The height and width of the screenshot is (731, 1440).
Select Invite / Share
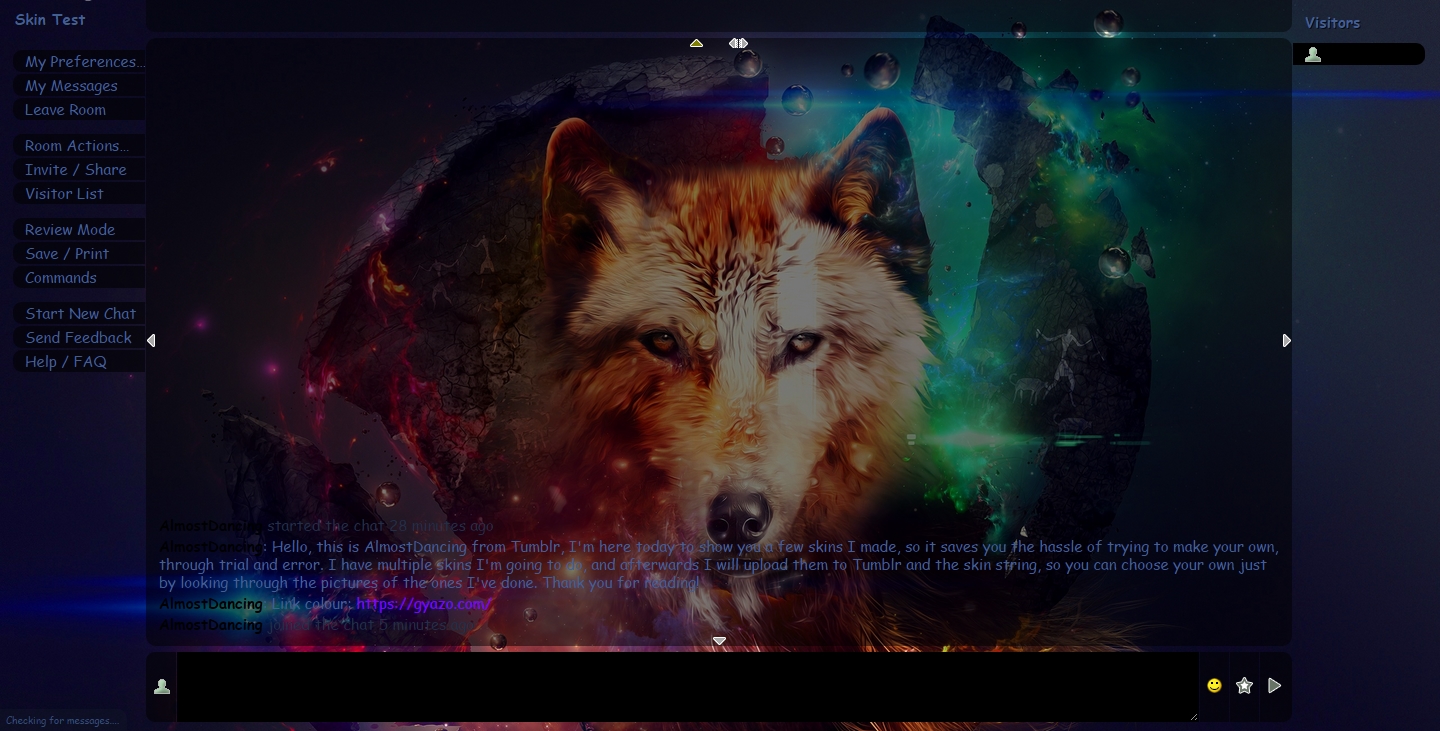pos(79,170)
